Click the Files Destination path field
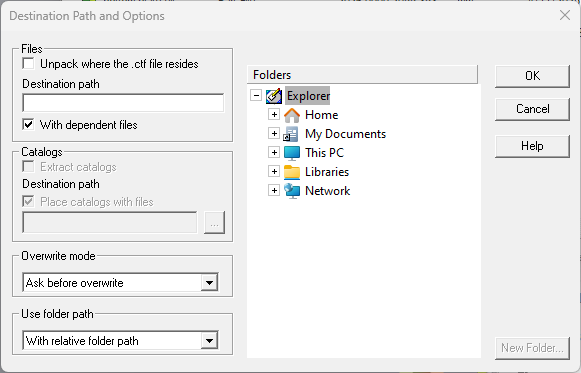Screen dimensions: 581x373 click(123, 103)
